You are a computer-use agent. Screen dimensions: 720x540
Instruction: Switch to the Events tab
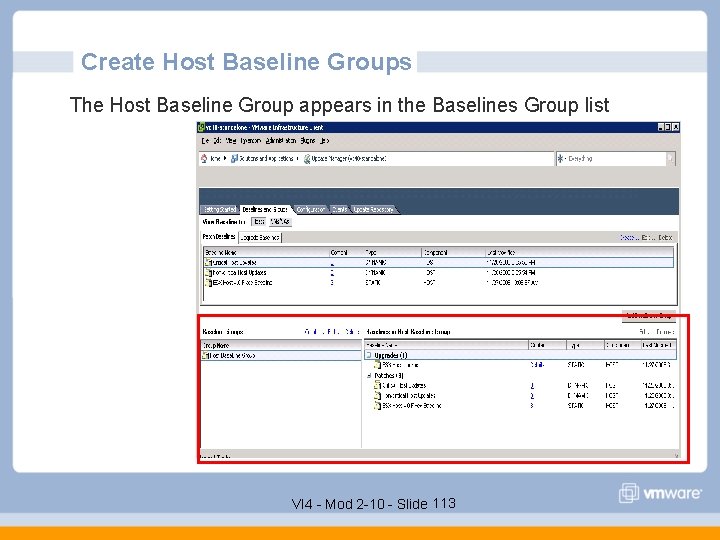pos(340,209)
